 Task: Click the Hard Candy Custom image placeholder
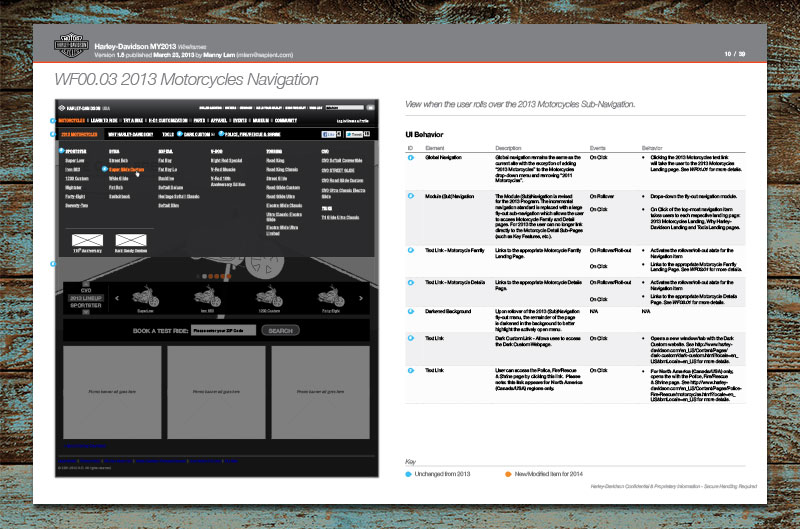click(131, 240)
